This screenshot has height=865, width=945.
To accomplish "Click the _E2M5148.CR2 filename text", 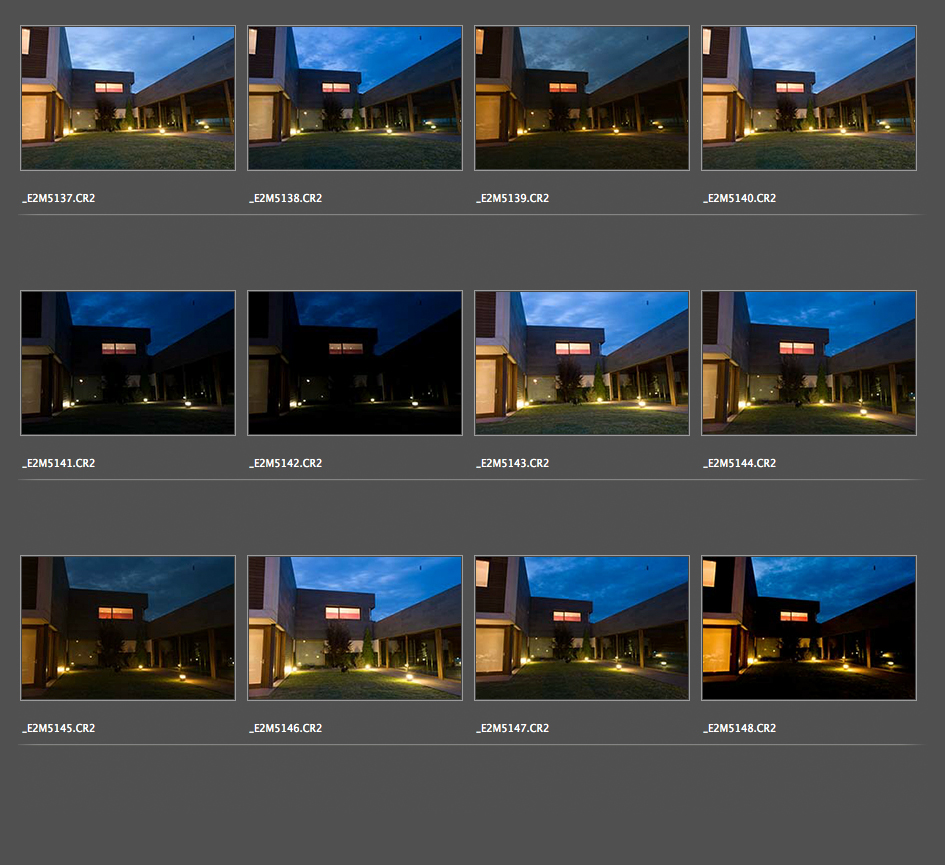I will point(739,729).
